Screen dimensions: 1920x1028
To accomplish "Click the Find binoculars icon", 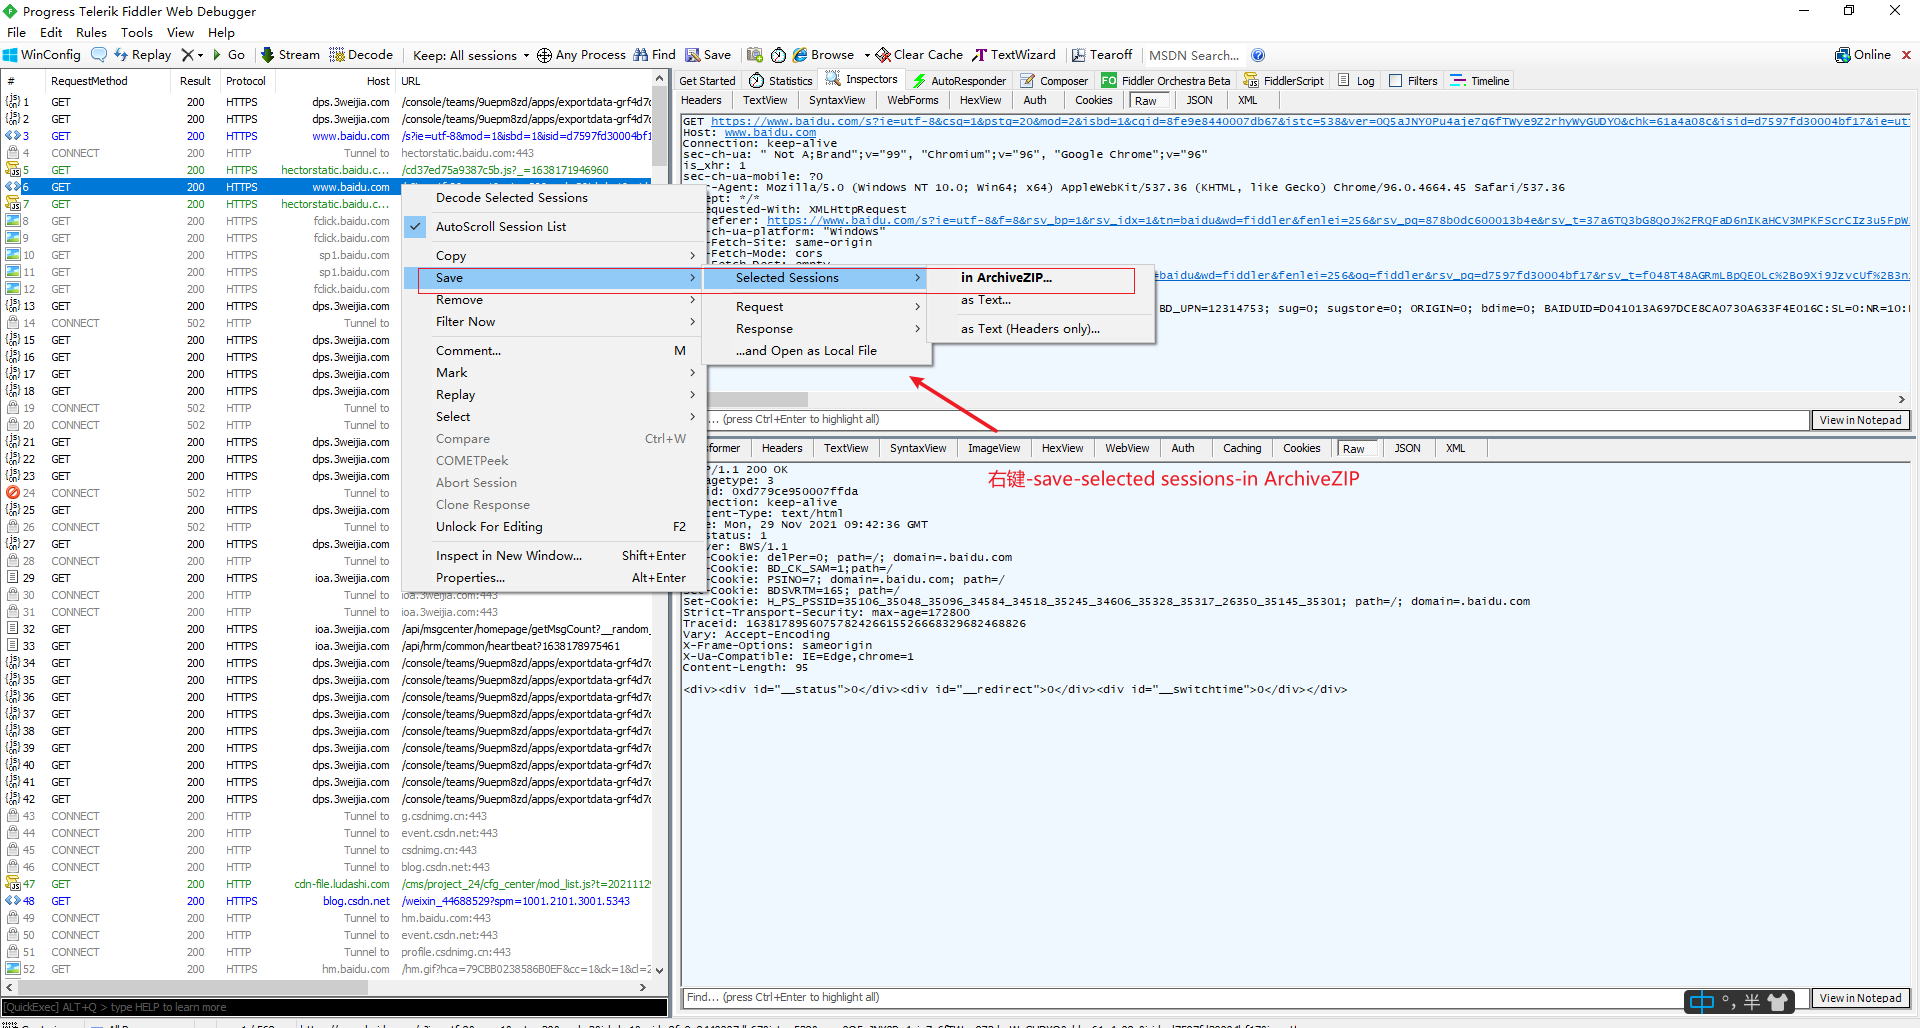I will tap(641, 55).
